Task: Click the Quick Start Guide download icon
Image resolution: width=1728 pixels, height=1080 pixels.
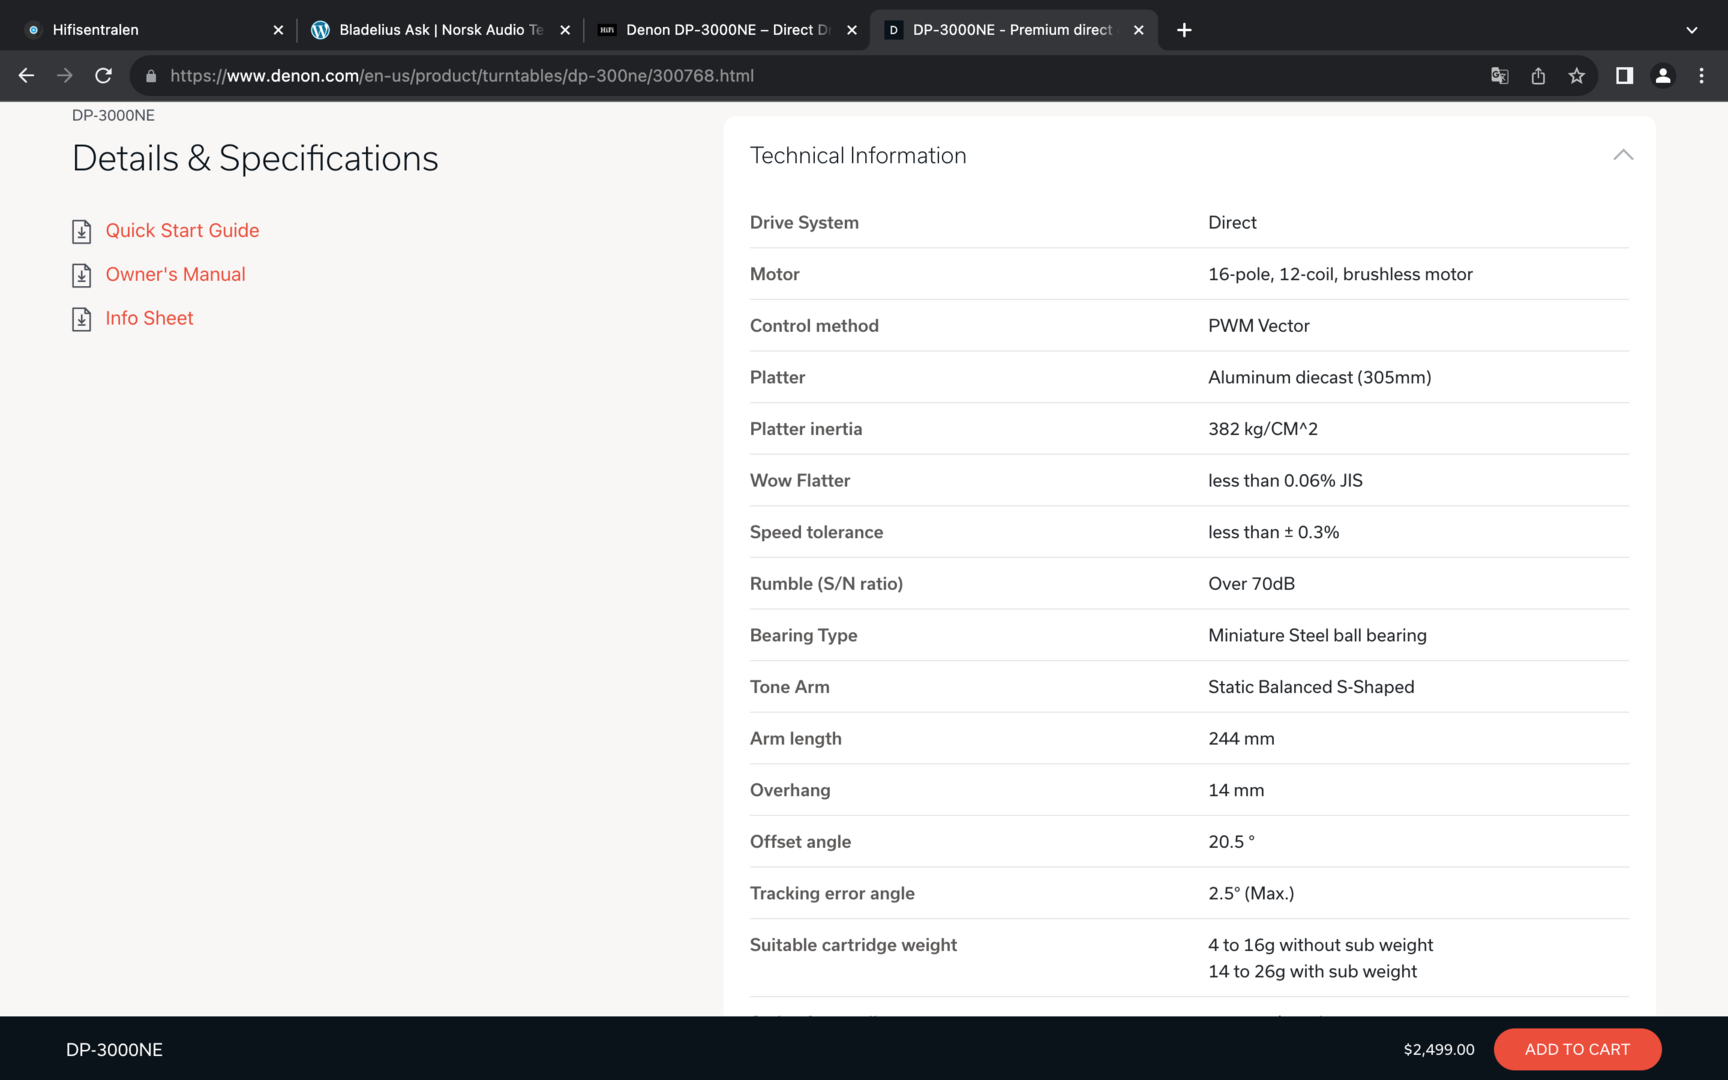Action: [x=82, y=232]
